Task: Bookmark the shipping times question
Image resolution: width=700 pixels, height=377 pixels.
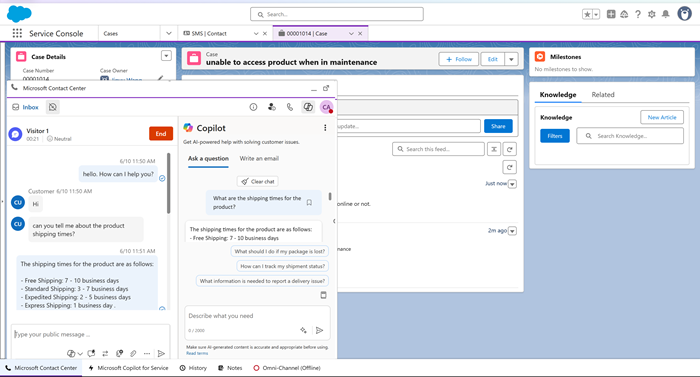Action: tap(309, 202)
